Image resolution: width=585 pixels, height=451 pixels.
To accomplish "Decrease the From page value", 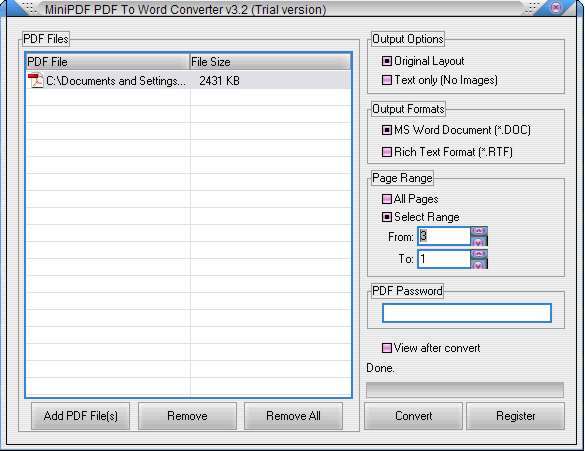I will tap(479, 241).
